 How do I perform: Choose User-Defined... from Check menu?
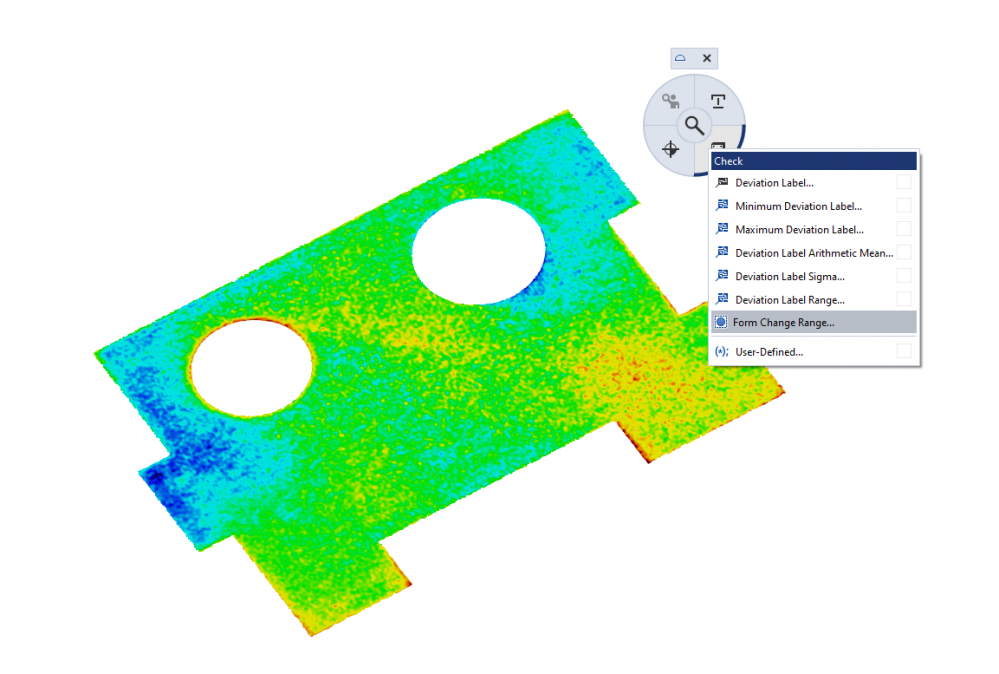(814, 352)
